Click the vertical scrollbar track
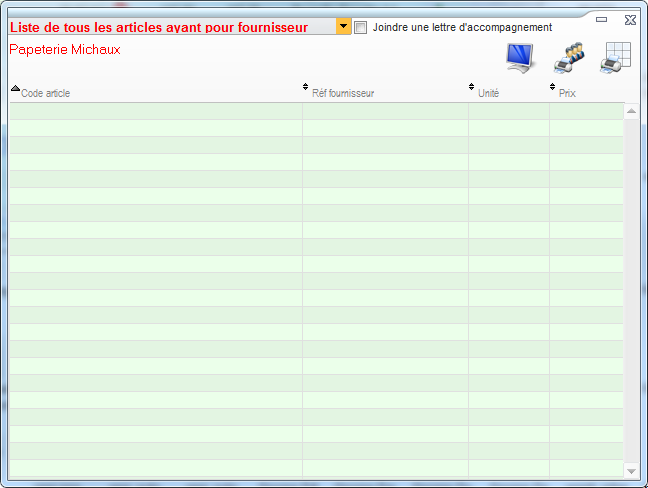Viewport: 648px width, 488px height. pos(631,290)
